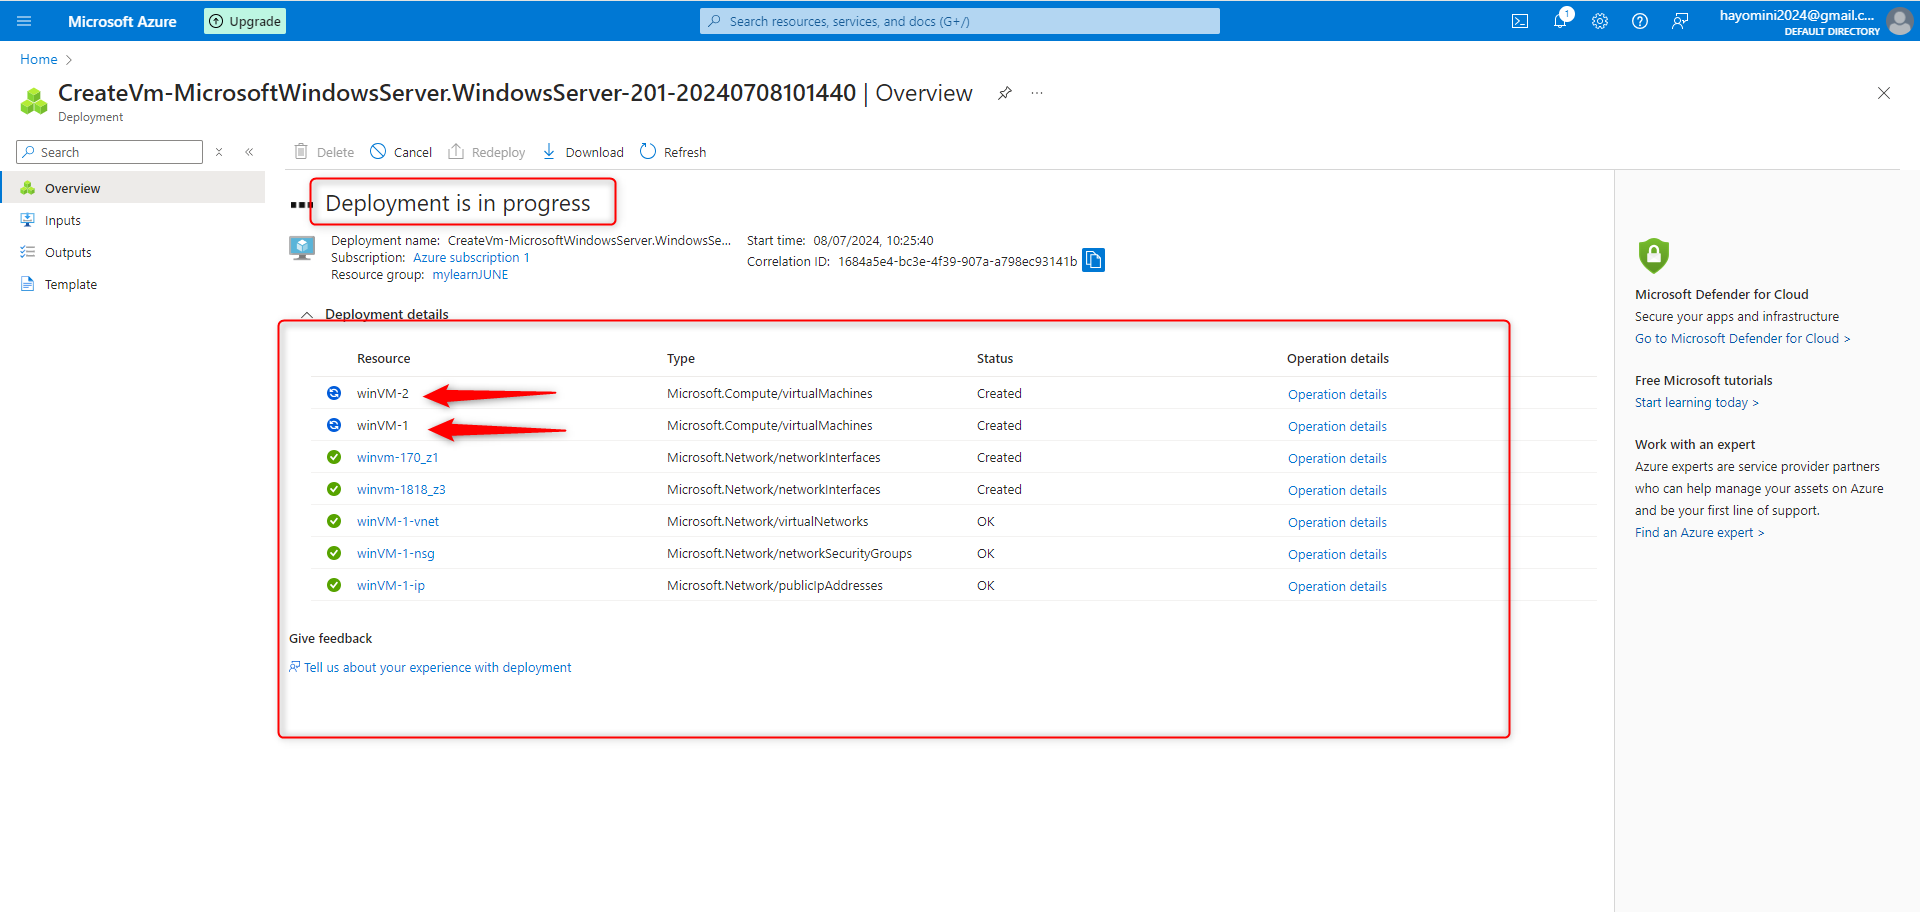Screen dimensions: 1920x912
Task: Click the green check beside winvm-170_z1
Action: 334,457
